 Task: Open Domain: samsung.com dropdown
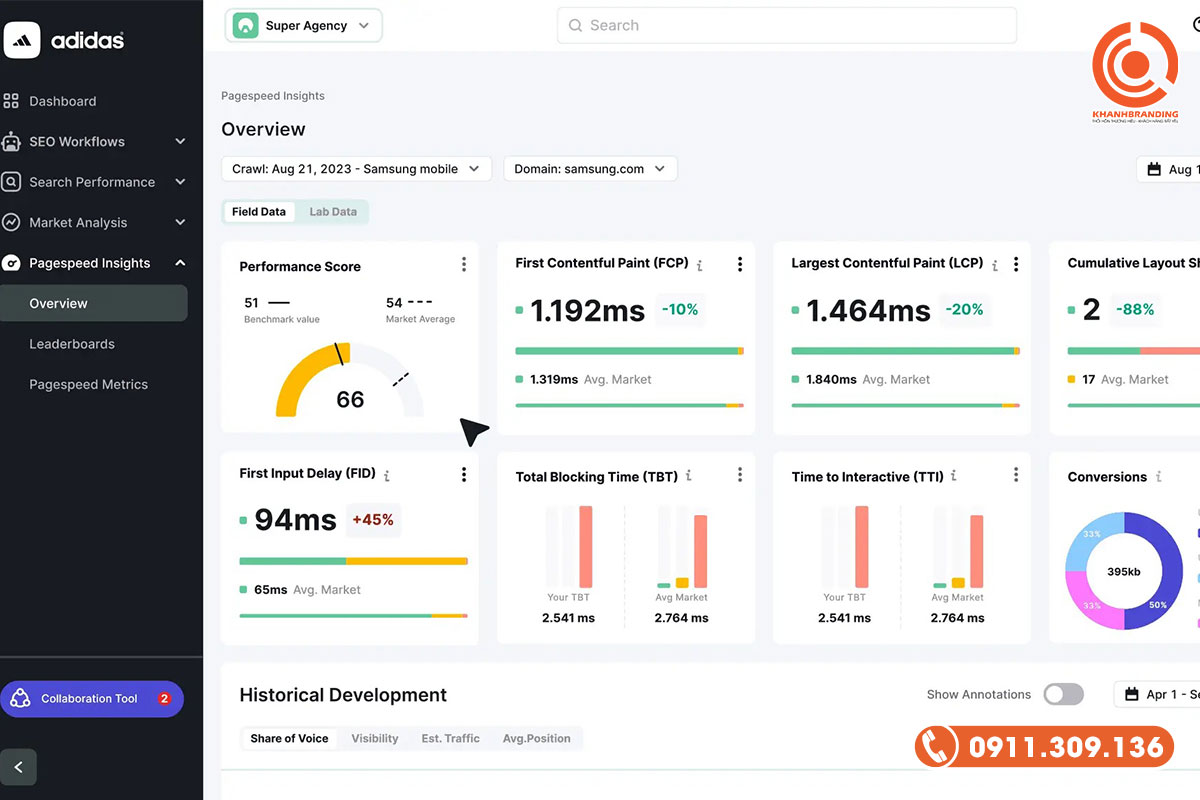590,169
